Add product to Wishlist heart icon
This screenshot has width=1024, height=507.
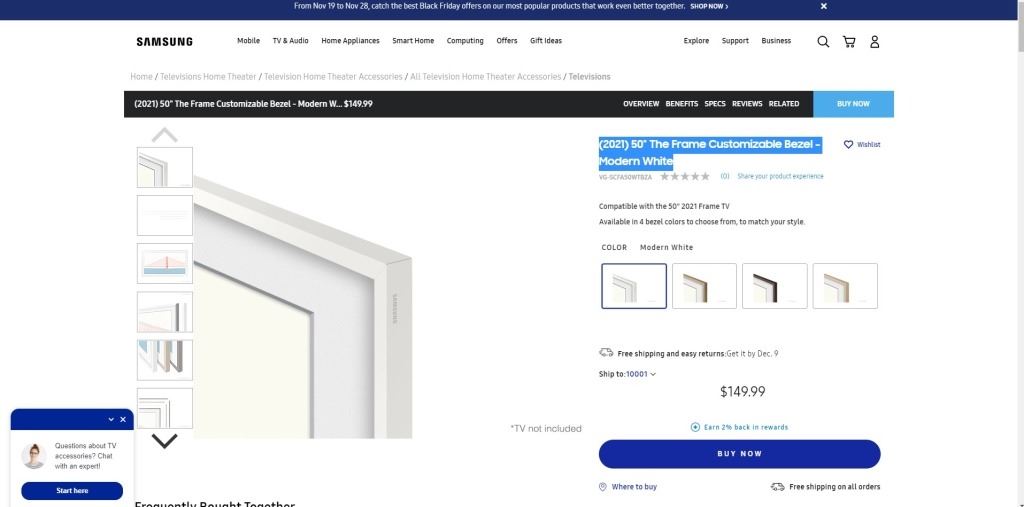point(848,144)
